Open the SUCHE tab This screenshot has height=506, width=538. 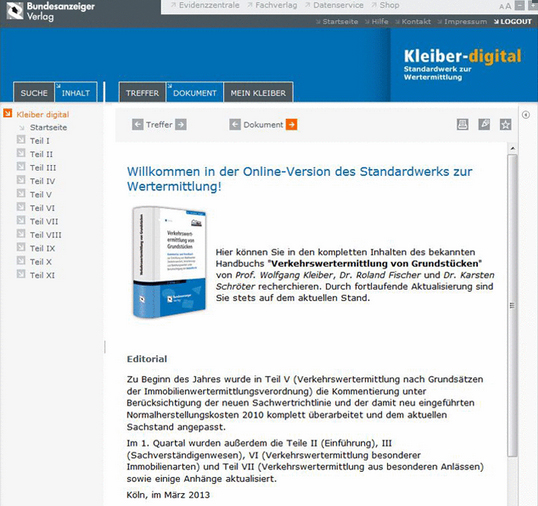[34, 92]
